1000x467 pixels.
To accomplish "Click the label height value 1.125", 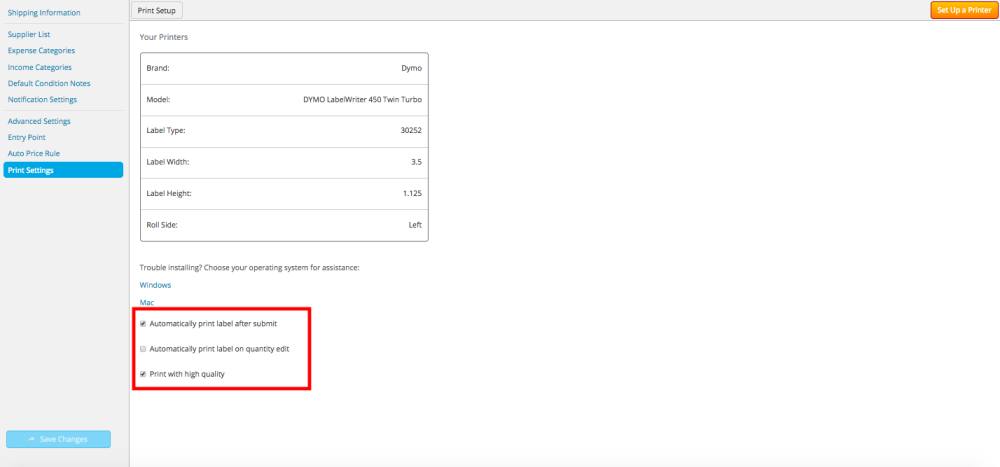I will [413, 193].
